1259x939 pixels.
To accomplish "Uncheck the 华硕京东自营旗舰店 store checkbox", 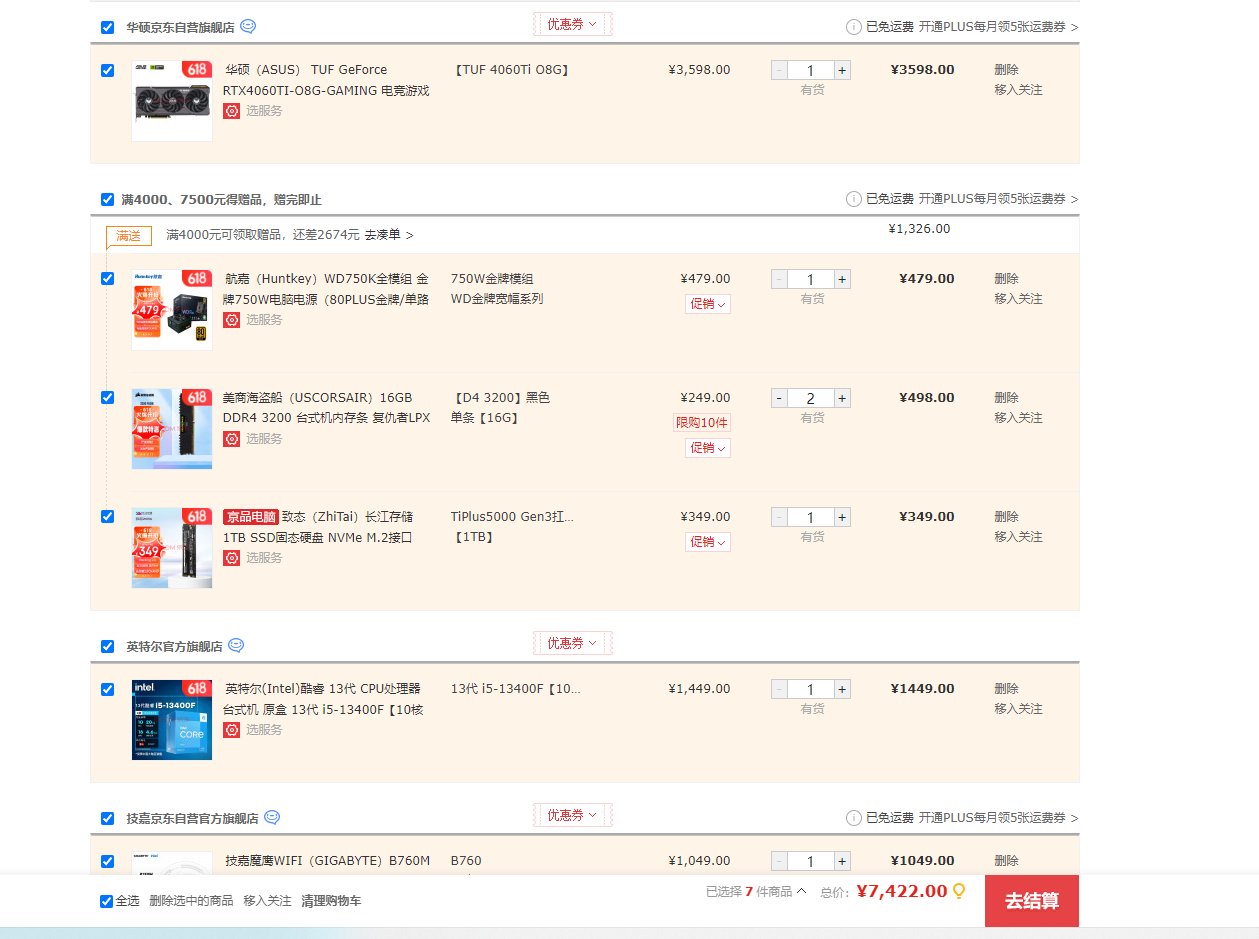I will pos(108,27).
